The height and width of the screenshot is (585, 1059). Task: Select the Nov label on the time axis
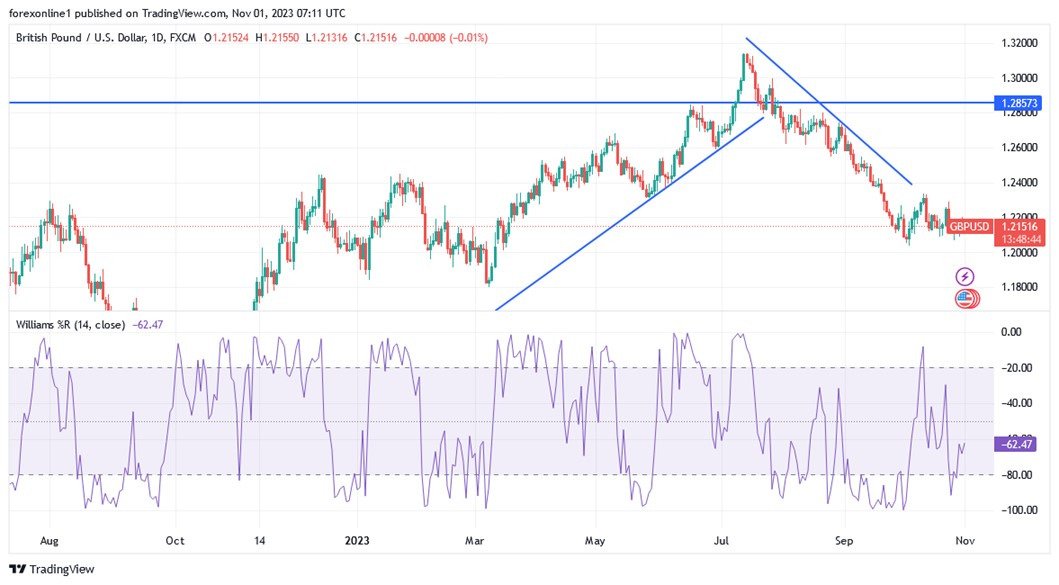click(964, 540)
